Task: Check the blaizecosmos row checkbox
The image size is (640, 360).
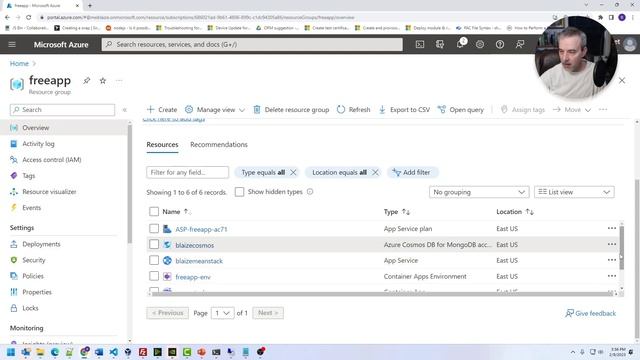Action: tap(154, 244)
